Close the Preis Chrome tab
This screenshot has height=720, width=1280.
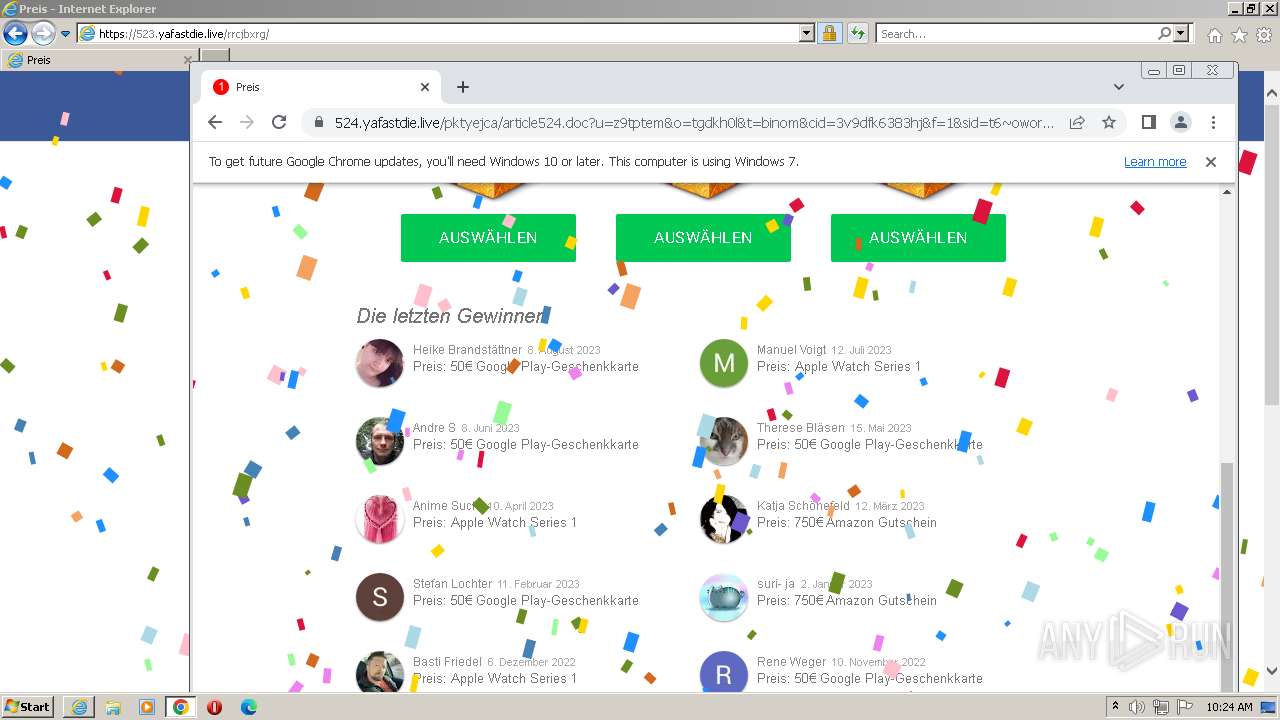(424, 87)
